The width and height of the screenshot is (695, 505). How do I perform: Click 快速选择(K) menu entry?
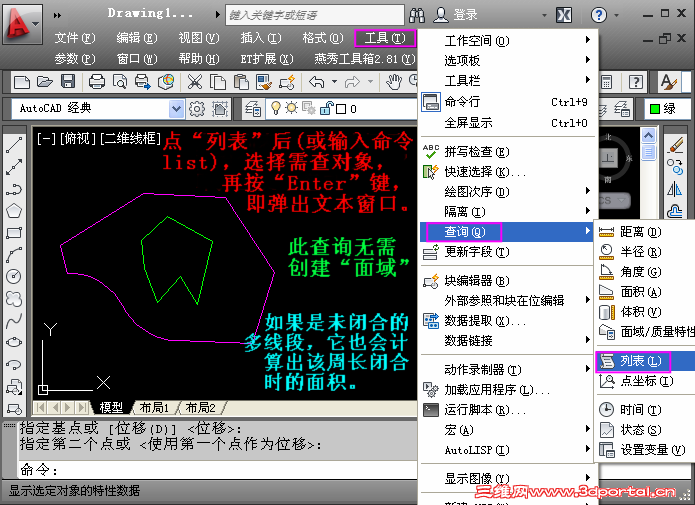coord(508,172)
